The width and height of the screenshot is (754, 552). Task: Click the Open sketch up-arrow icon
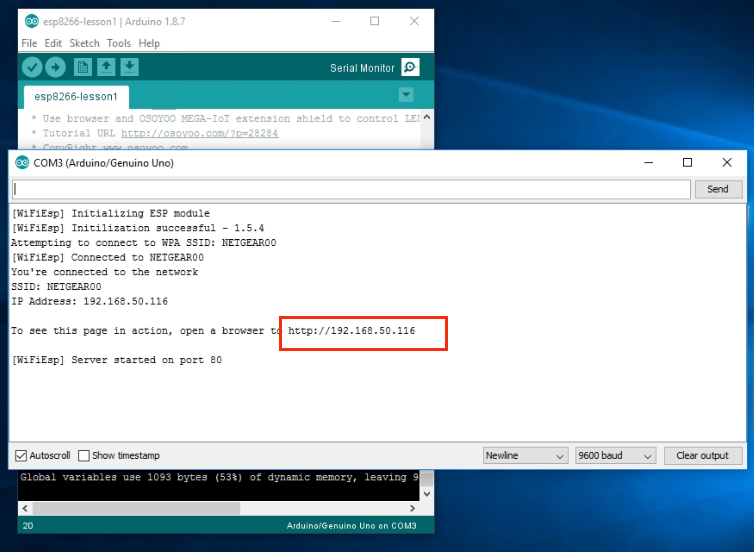[x=106, y=67]
